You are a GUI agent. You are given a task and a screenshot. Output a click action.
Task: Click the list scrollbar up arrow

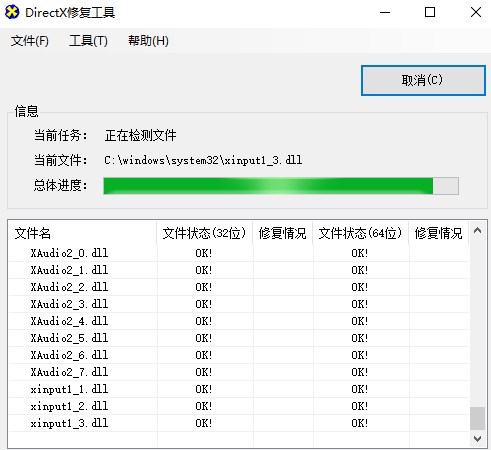(x=477, y=230)
